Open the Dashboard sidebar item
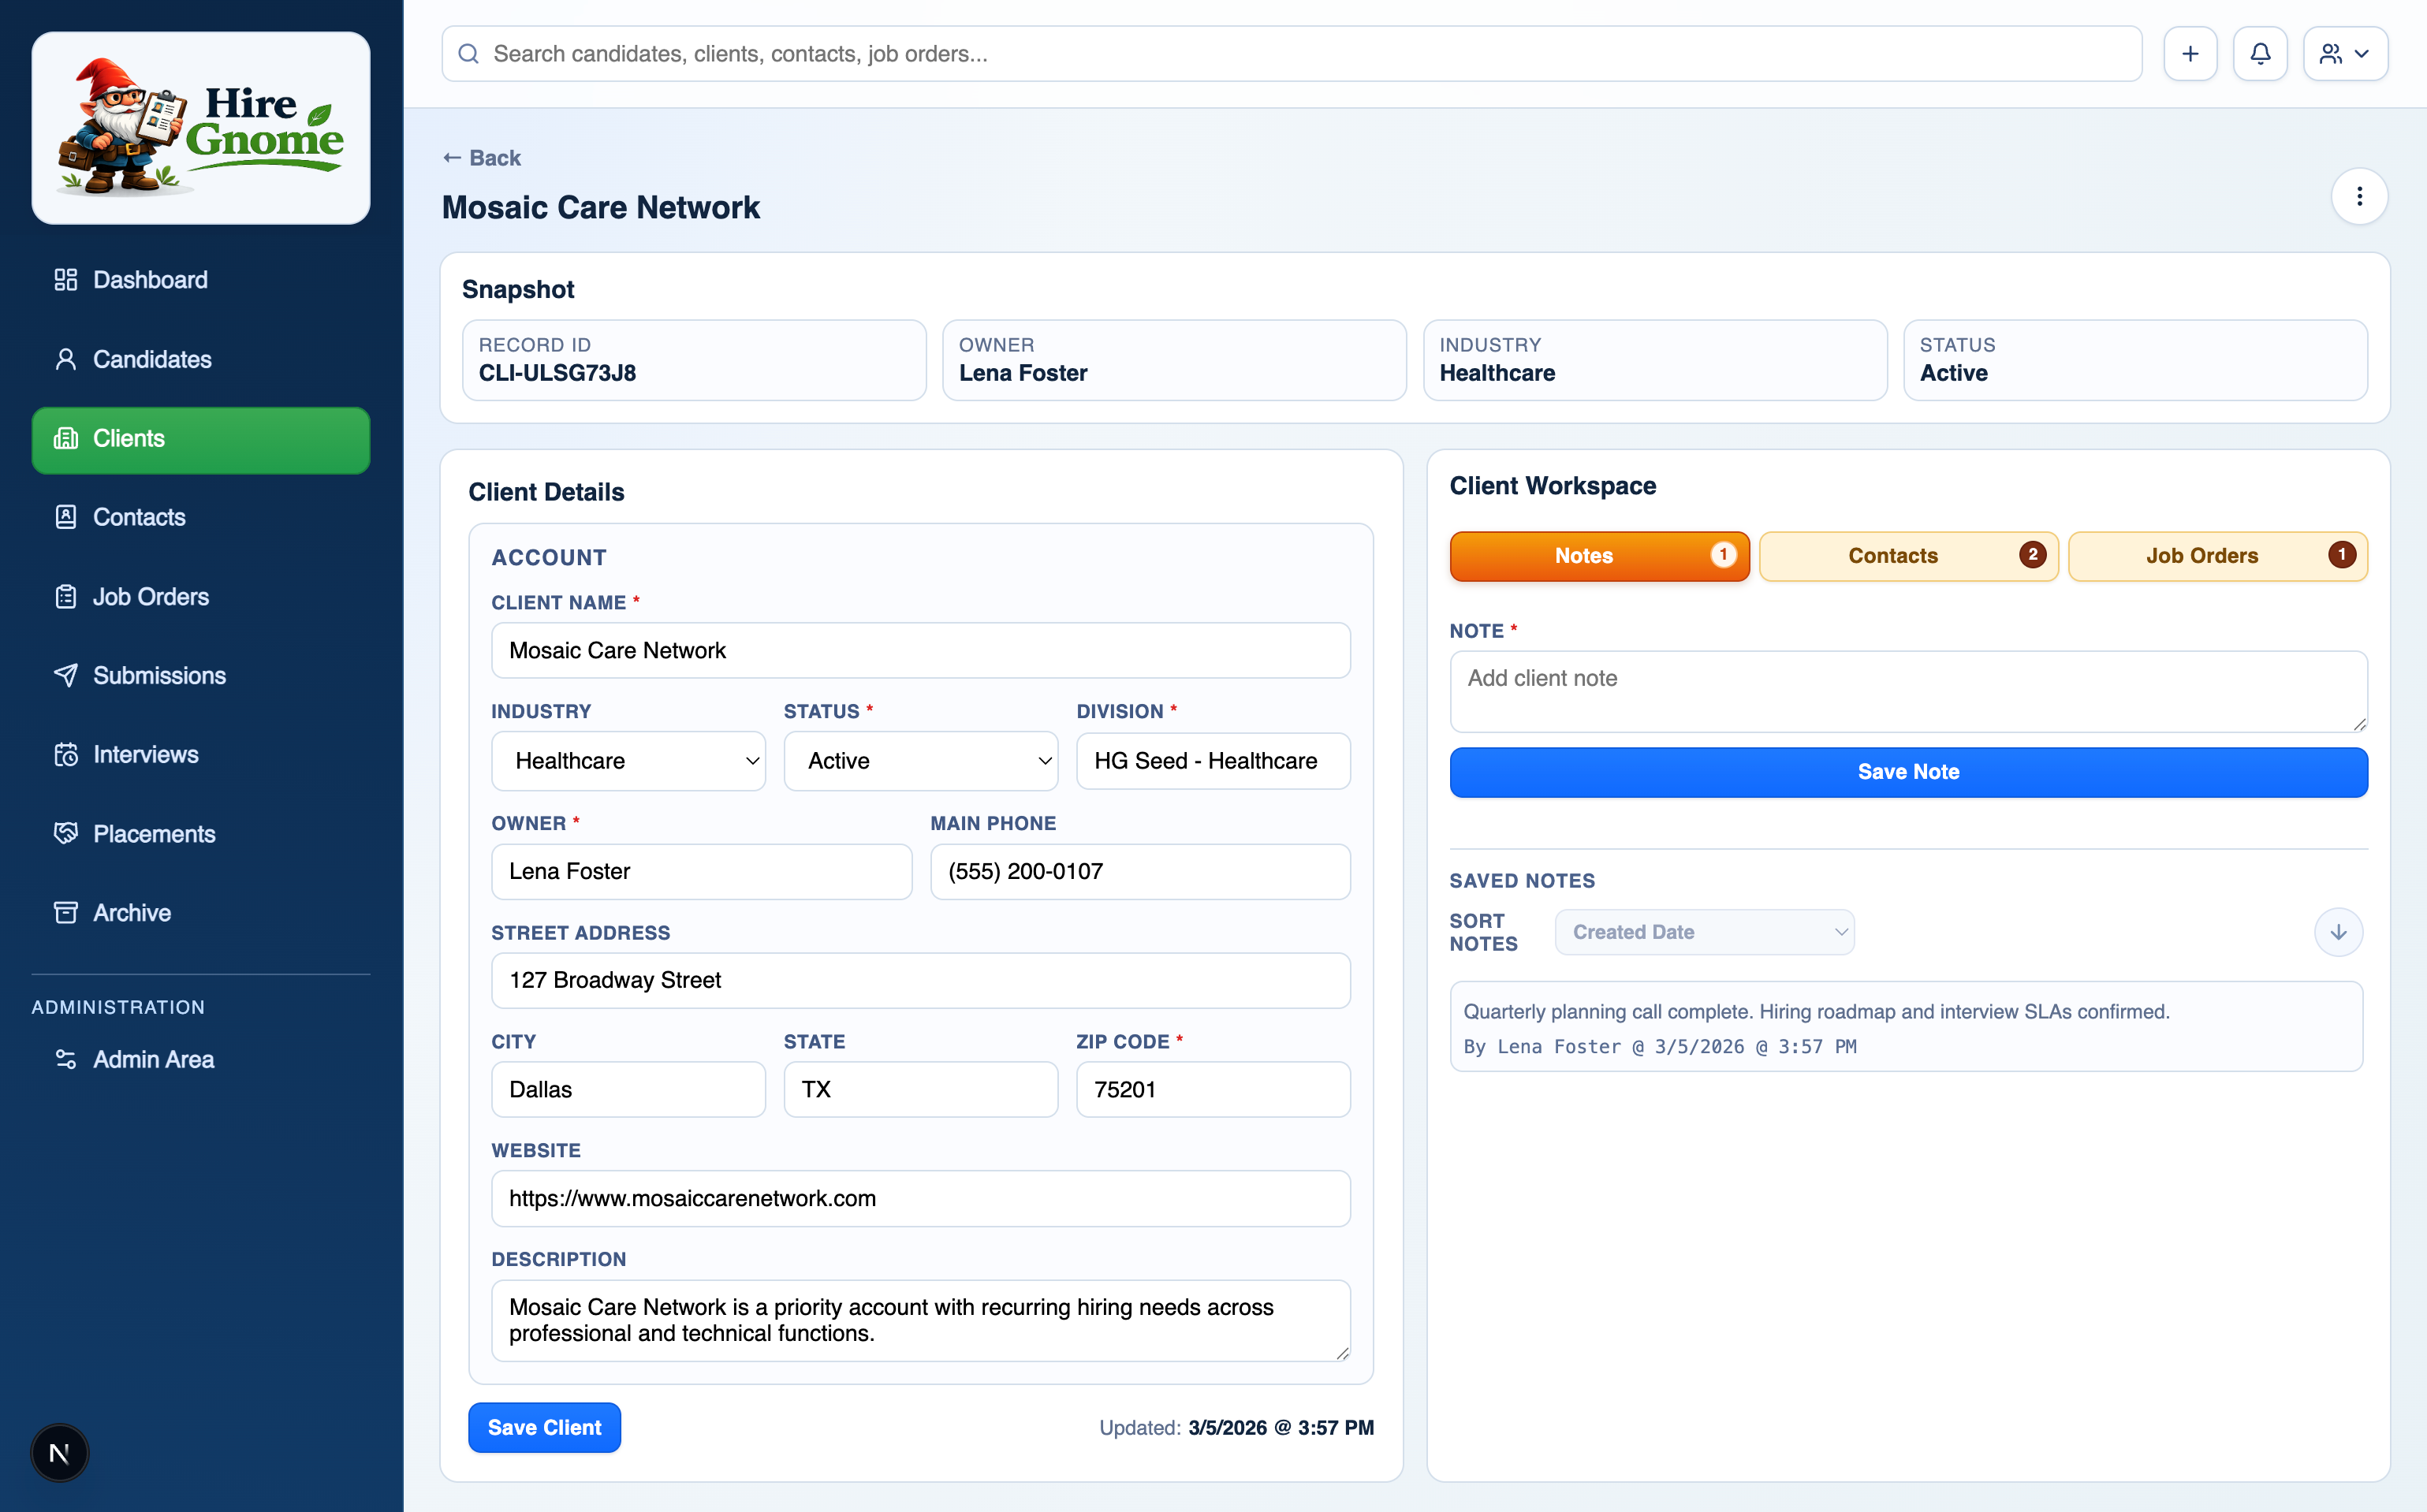The height and width of the screenshot is (1512, 2427). [x=150, y=280]
